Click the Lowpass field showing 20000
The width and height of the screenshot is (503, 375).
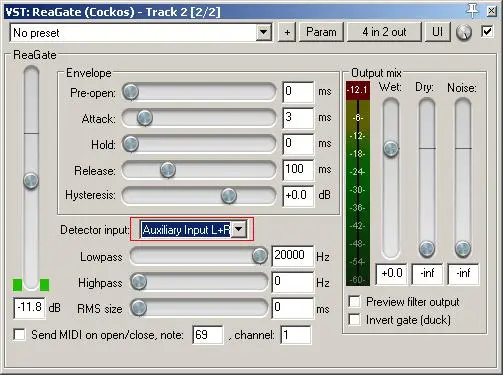pos(293,256)
